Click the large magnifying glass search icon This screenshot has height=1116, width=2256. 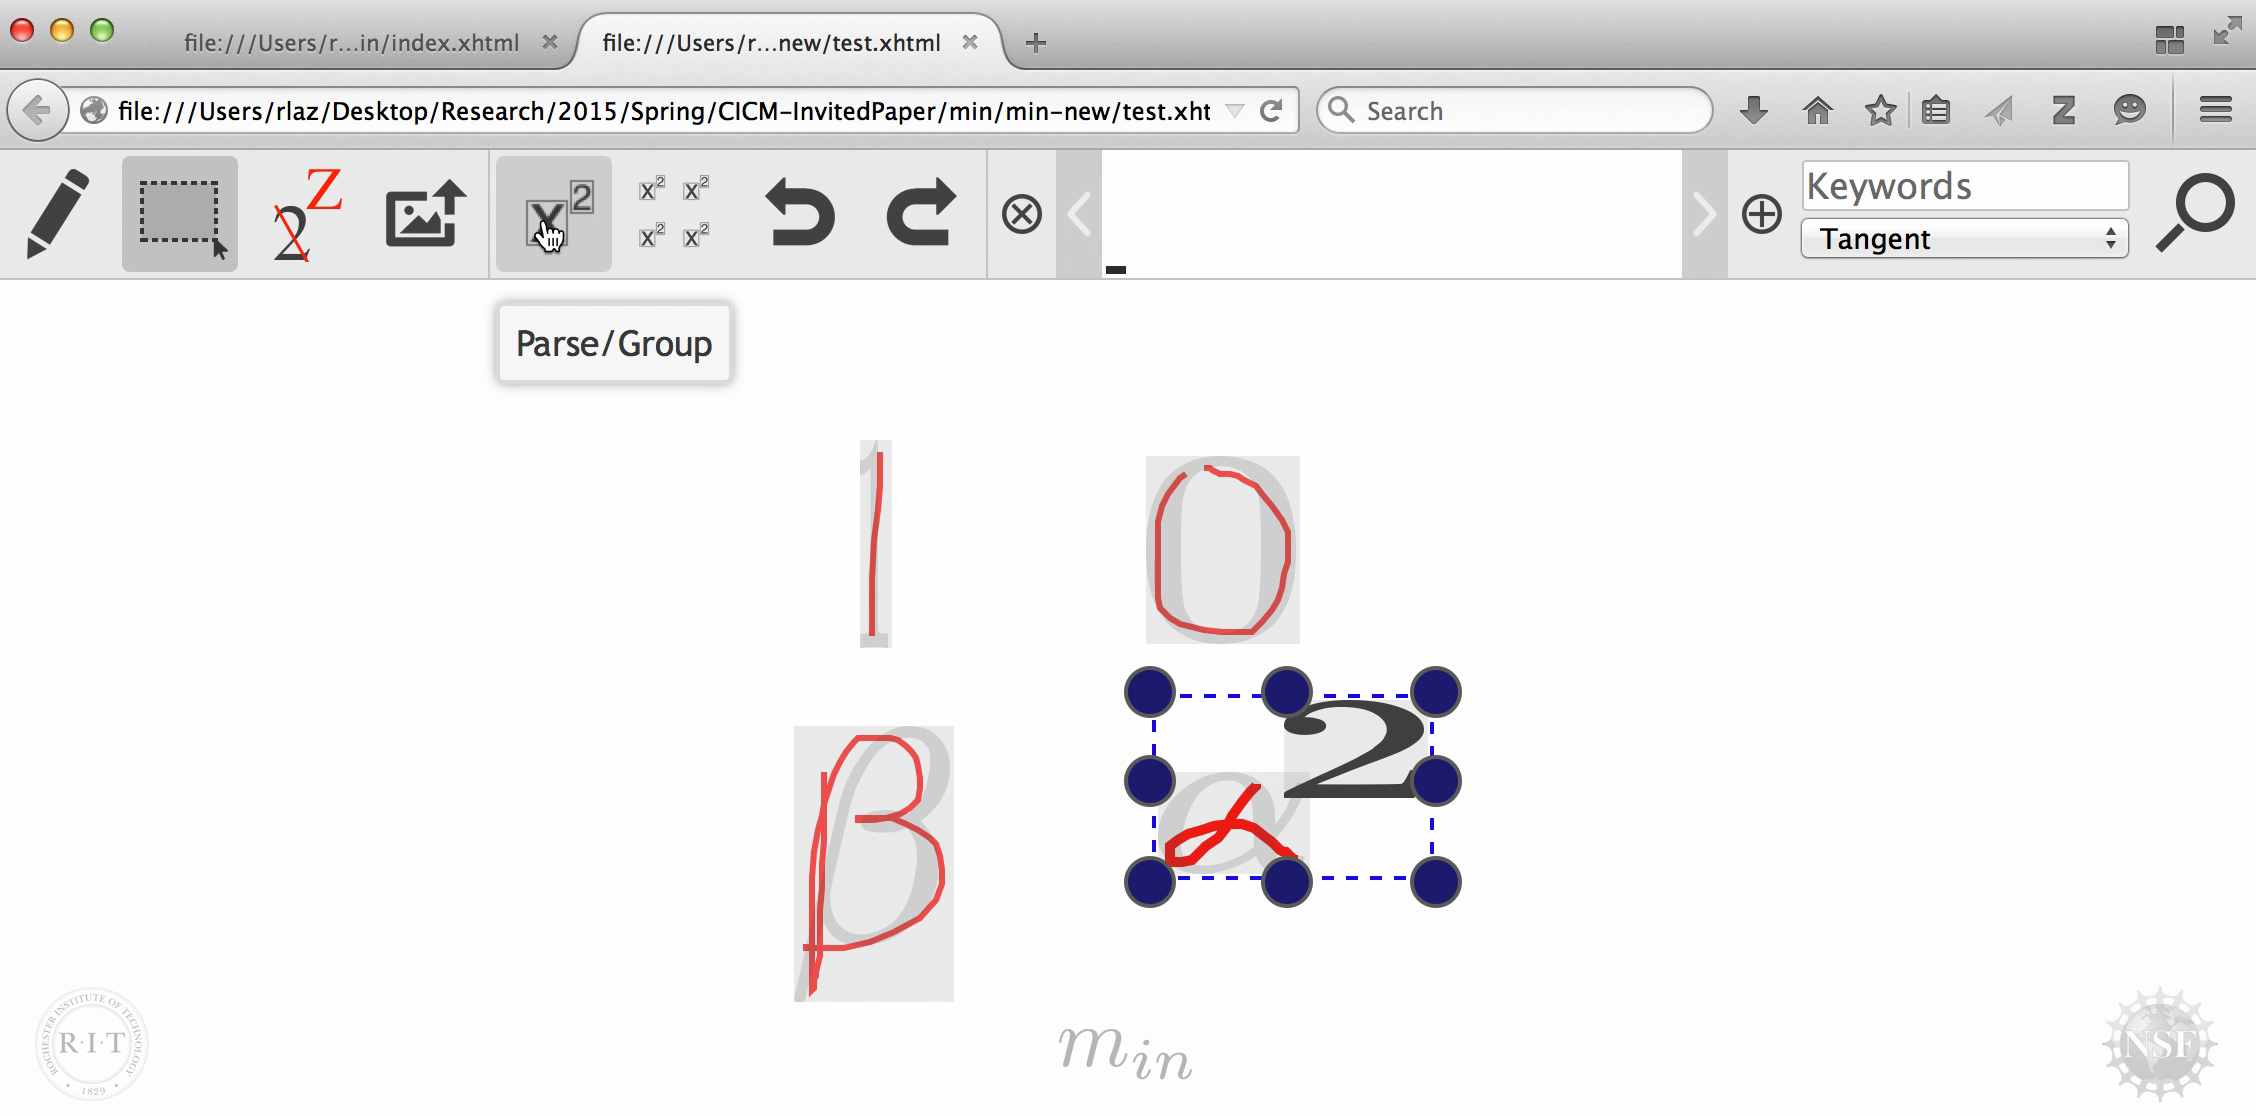[x=2194, y=212]
